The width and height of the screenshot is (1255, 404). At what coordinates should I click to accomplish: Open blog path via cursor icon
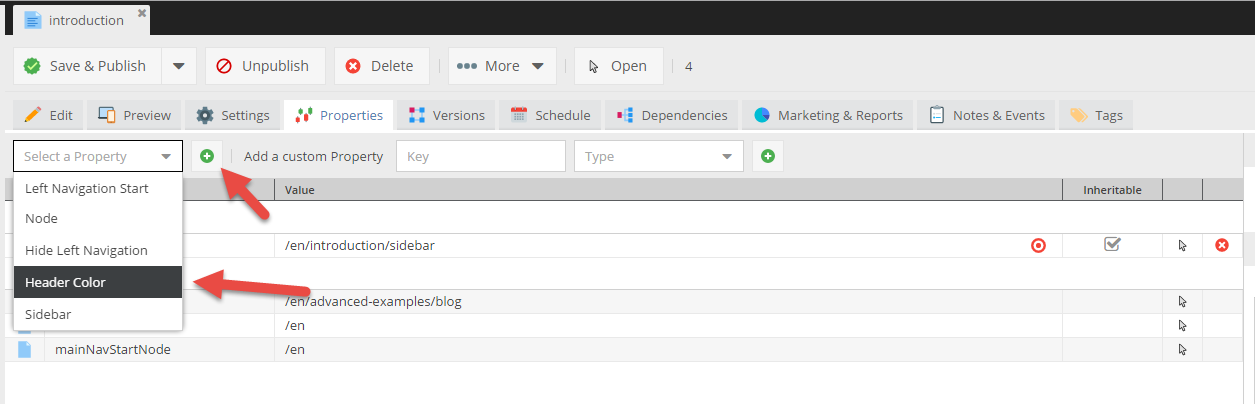(x=1182, y=301)
